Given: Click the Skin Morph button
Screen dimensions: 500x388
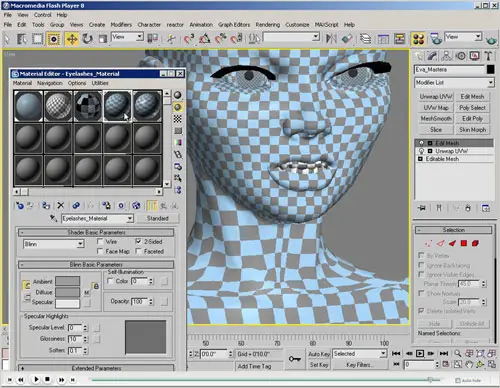Looking at the screenshot, I should click(x=473, y=130).
